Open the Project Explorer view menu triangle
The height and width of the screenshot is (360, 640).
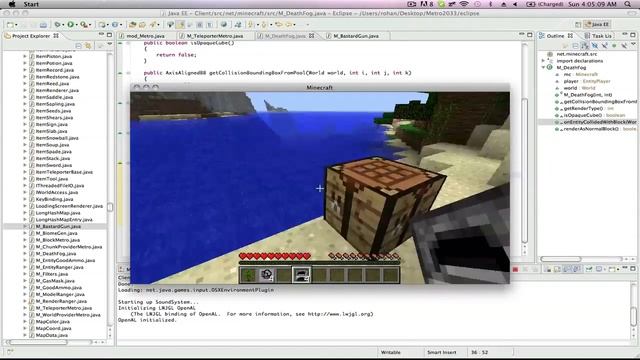[110, 44]
